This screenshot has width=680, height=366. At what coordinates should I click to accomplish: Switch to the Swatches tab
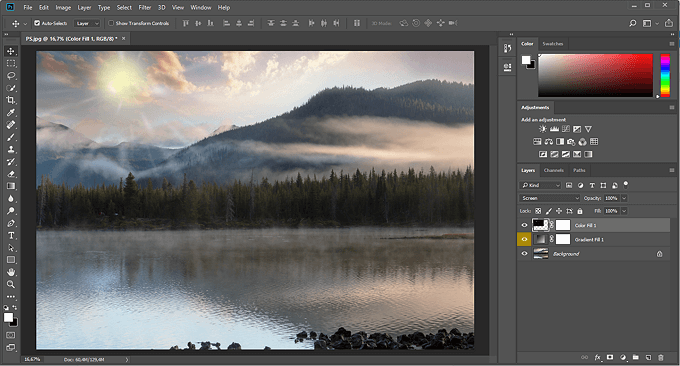(552, 44)
